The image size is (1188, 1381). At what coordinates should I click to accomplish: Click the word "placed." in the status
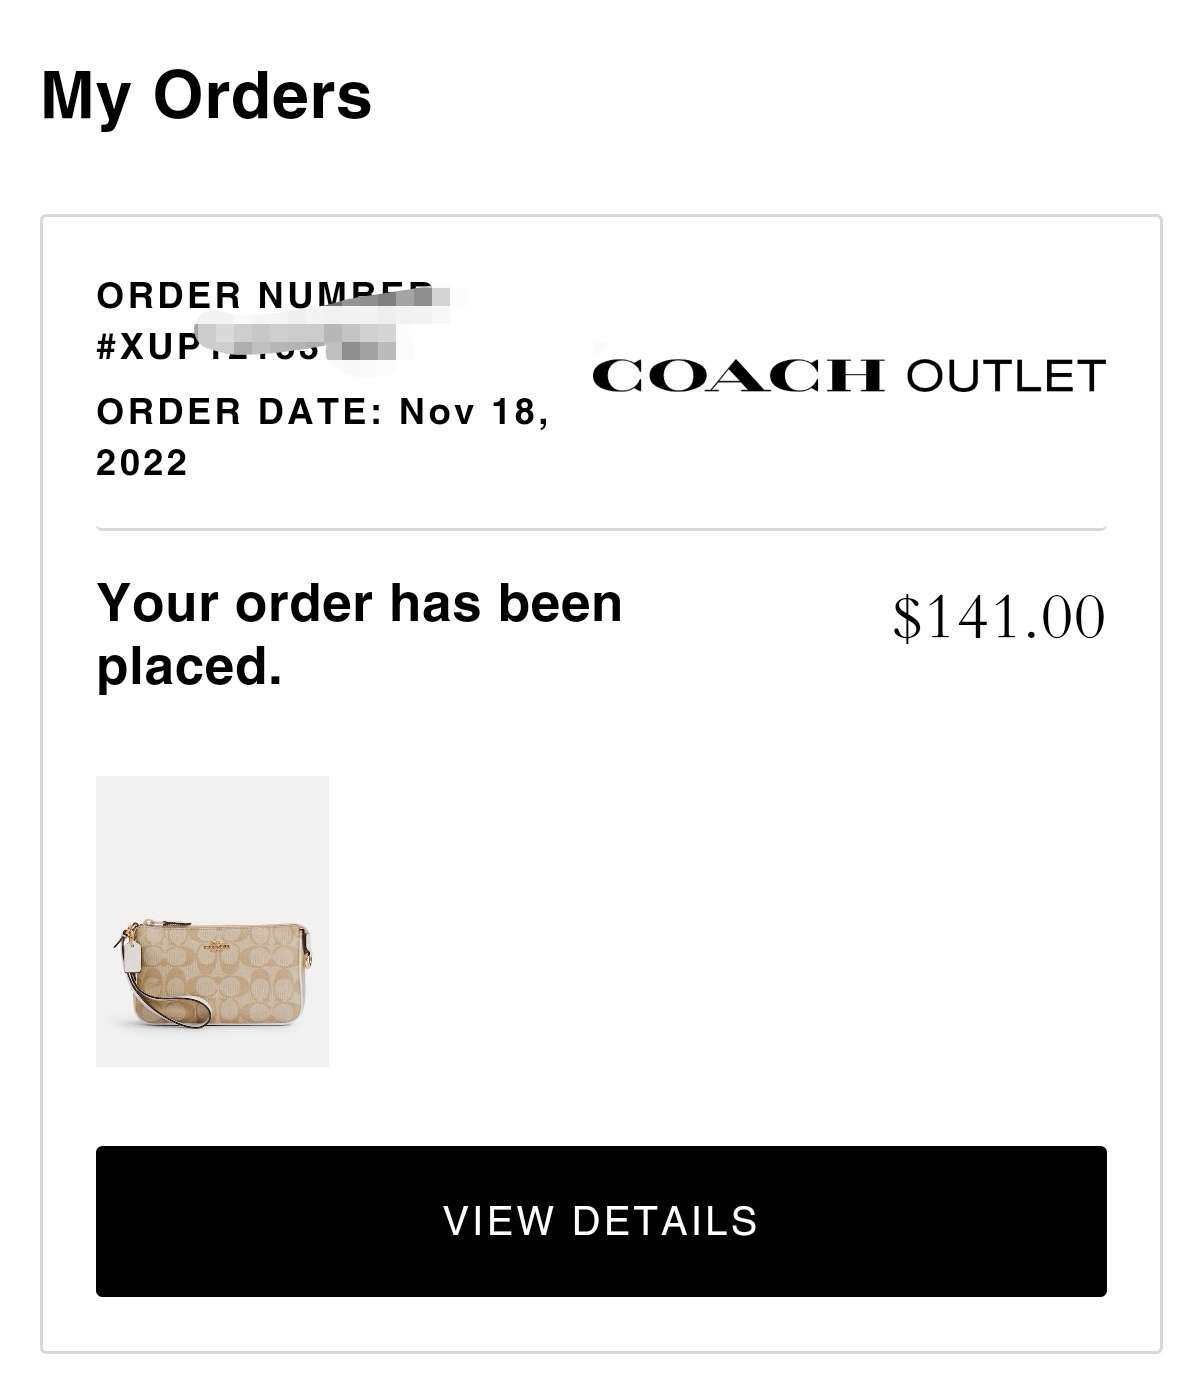(189, 666)
